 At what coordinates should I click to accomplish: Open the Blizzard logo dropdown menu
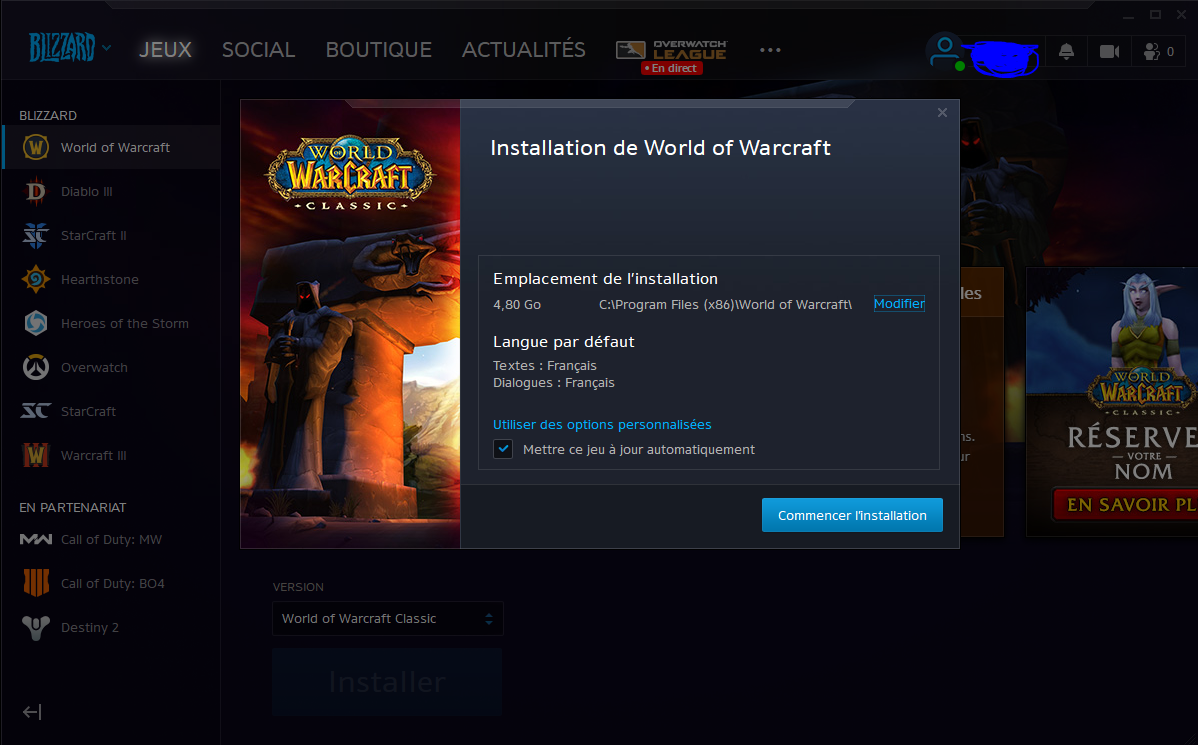tap(70, 47)
